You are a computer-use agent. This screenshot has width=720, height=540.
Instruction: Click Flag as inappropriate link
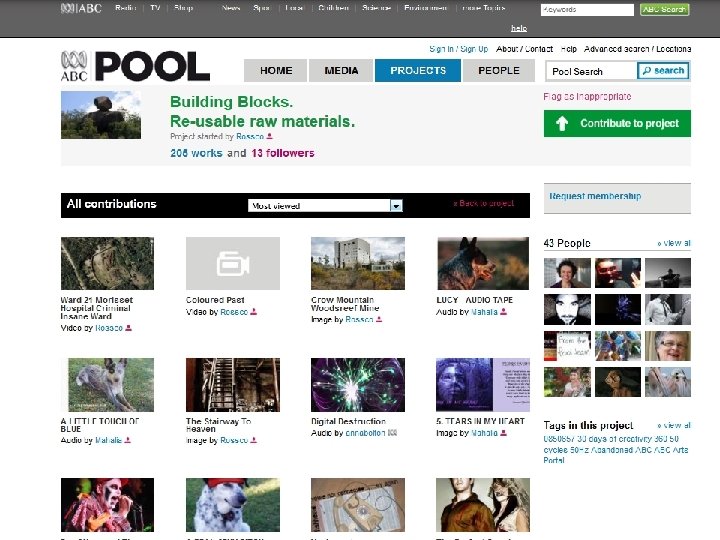(x=587, y=97)
